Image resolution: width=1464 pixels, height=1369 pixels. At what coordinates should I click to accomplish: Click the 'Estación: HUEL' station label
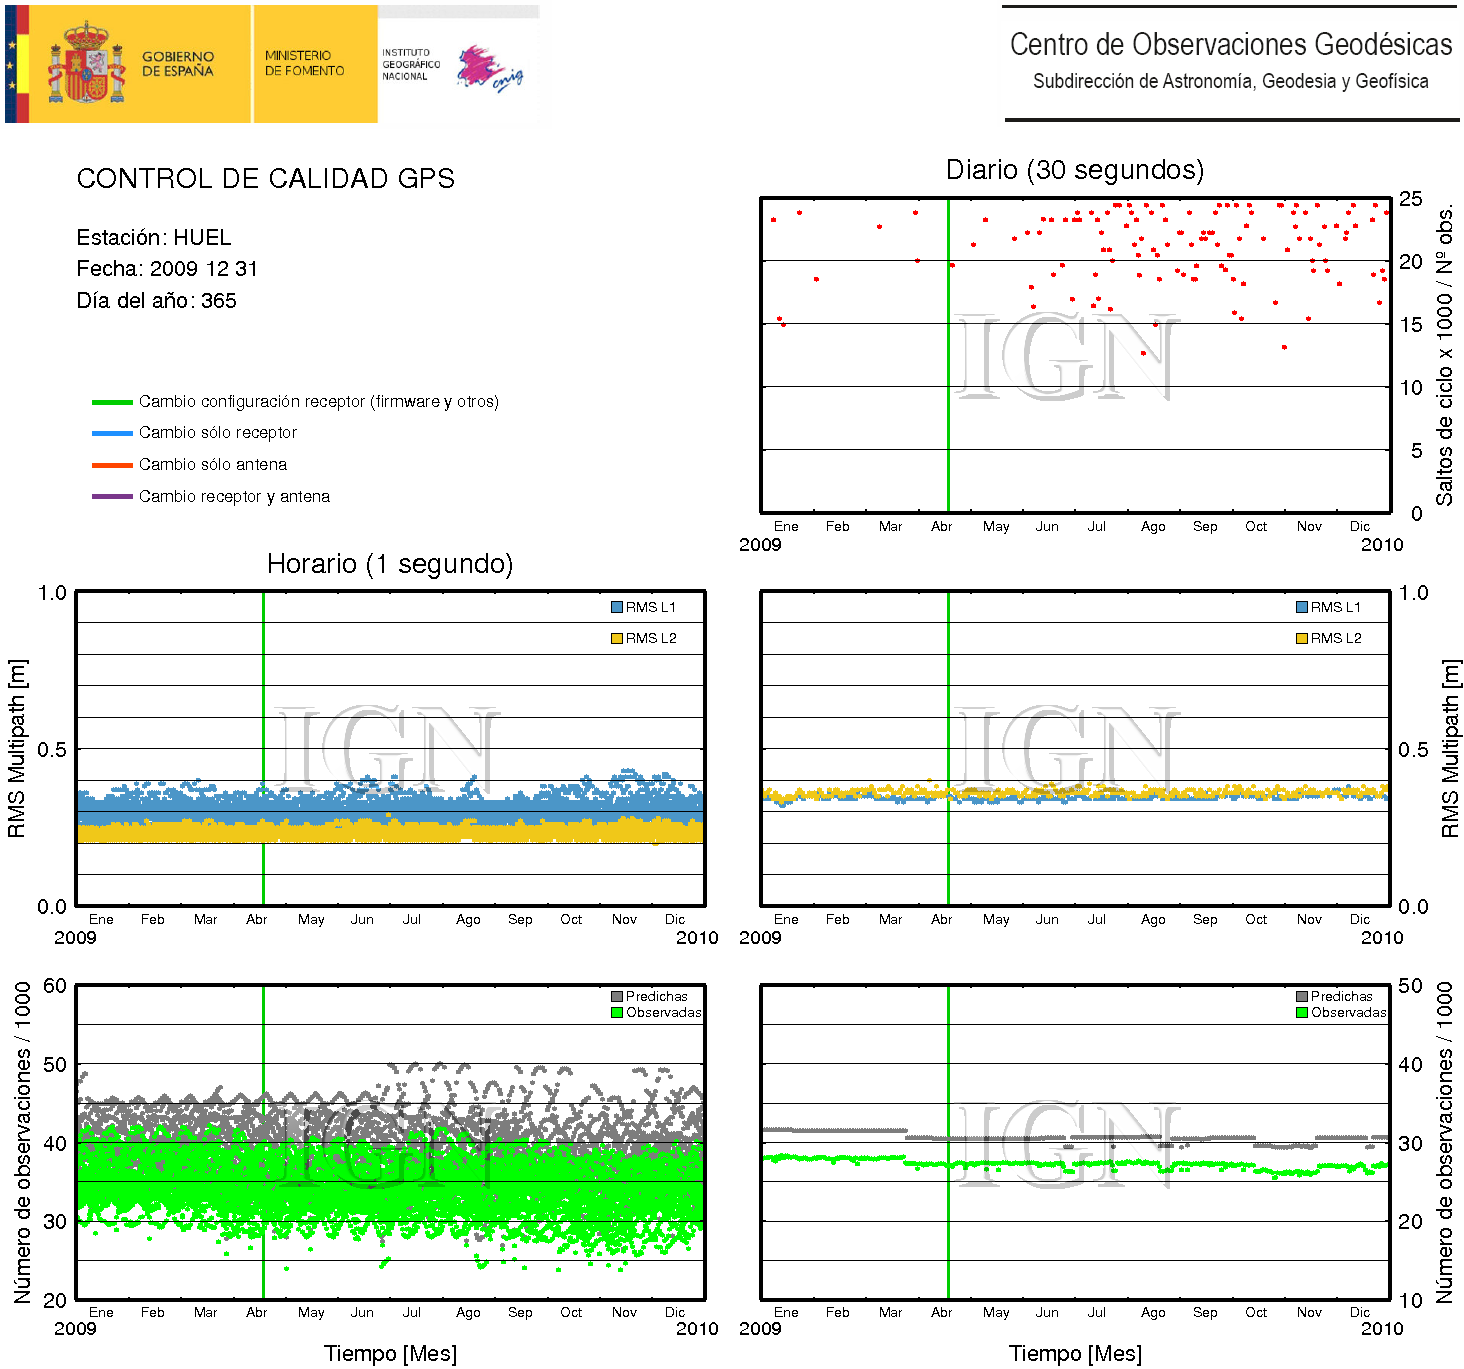pyautogui.click(x=154, y=237)
